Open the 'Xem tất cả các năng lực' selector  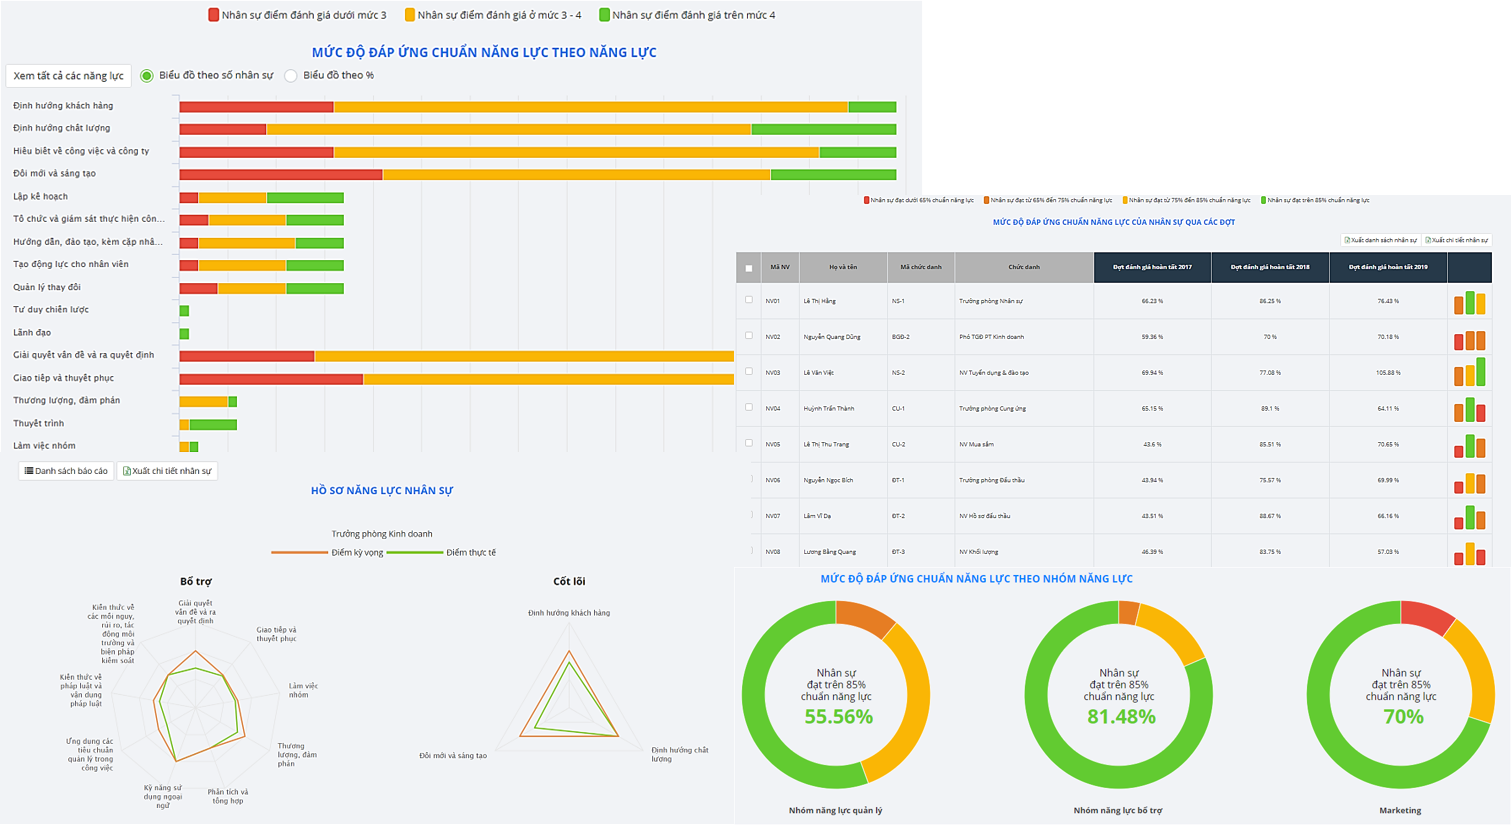point(69,76)
